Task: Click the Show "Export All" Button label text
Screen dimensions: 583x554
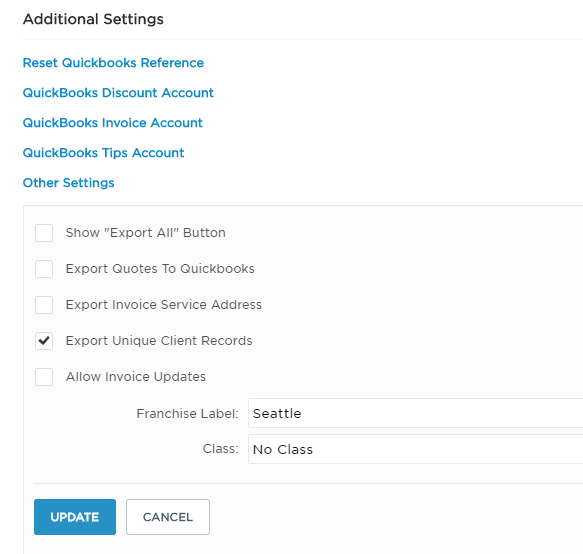Action: coord(146,233)
